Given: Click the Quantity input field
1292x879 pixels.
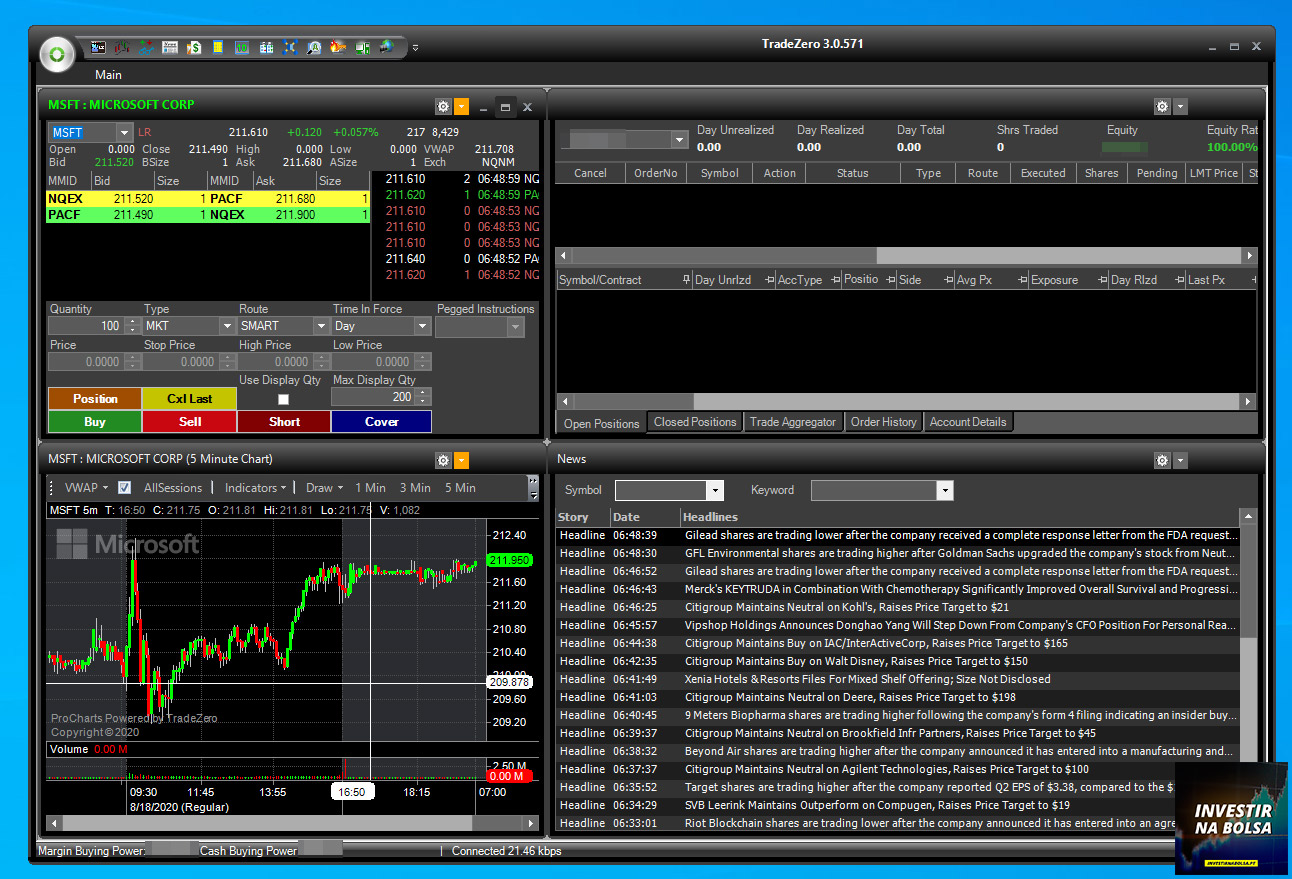Looking at the screenshot, I should [x=87, y=326].
